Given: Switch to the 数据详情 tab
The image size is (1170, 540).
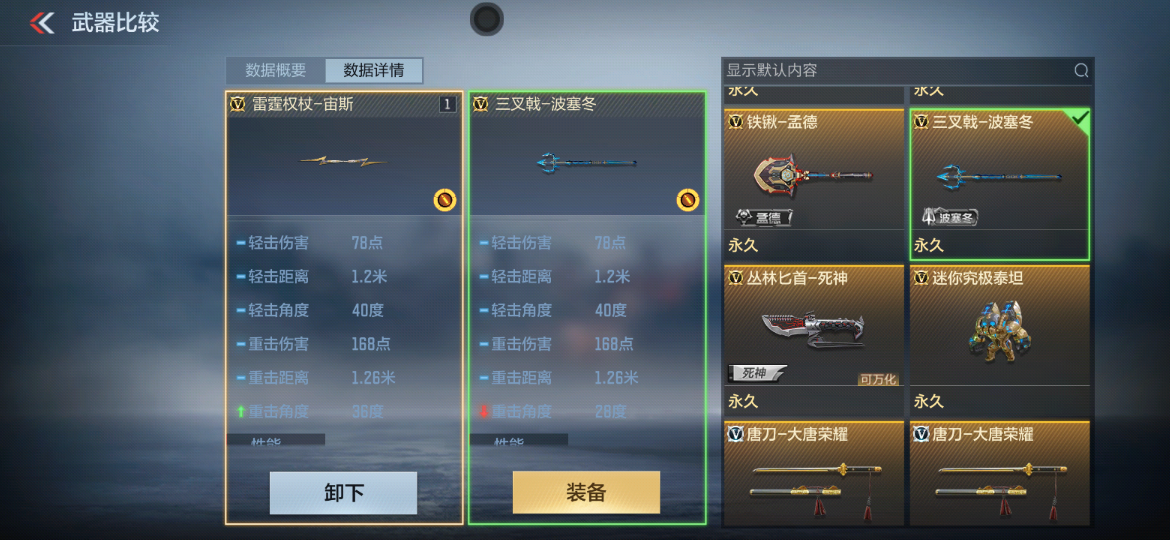Looking at the screenshot, I should click(374, 71).
